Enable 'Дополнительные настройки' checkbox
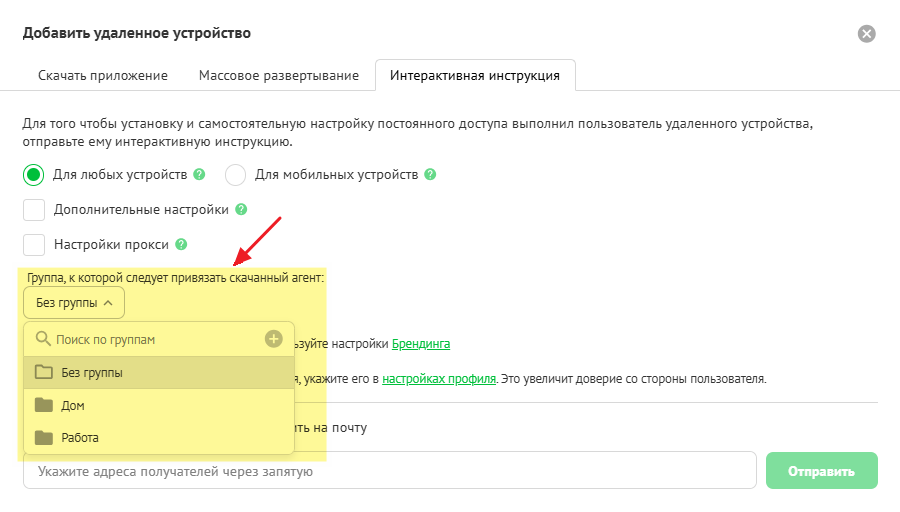 (x=34, y=210)
